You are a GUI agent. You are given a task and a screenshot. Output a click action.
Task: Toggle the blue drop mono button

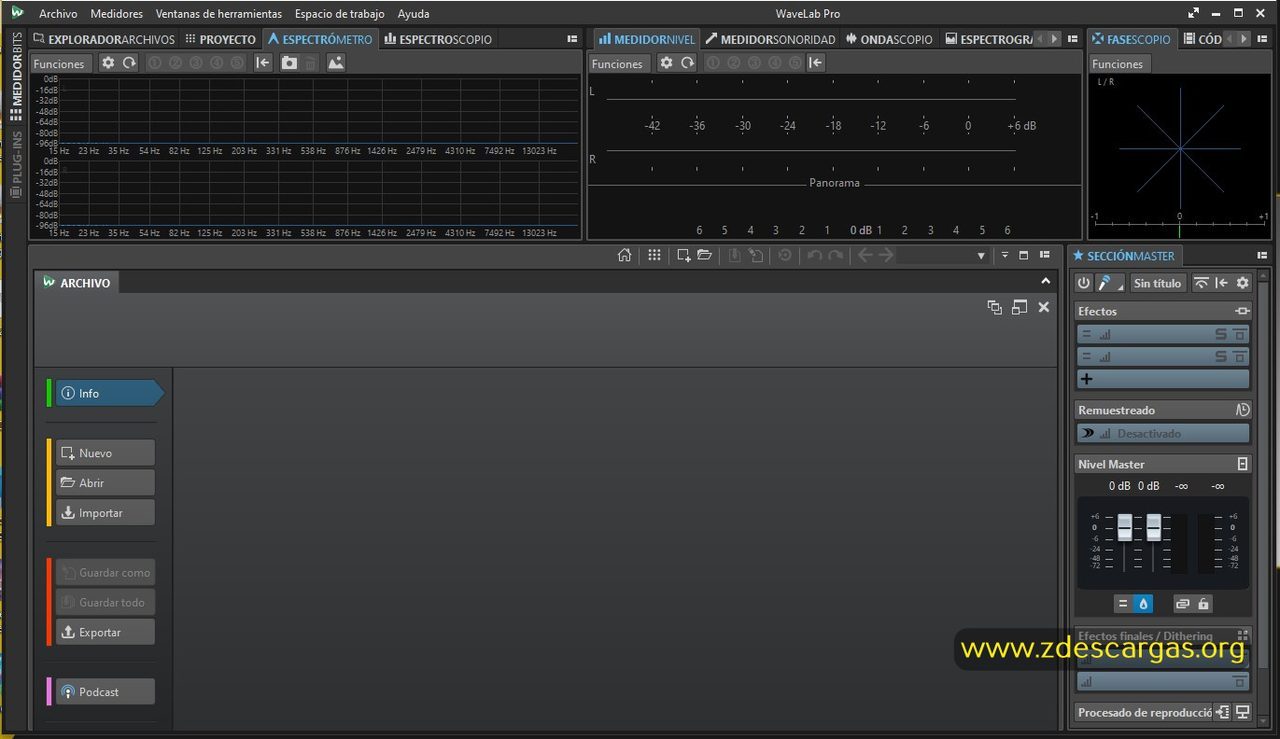pyautogui.click(x=1144, y=604)
